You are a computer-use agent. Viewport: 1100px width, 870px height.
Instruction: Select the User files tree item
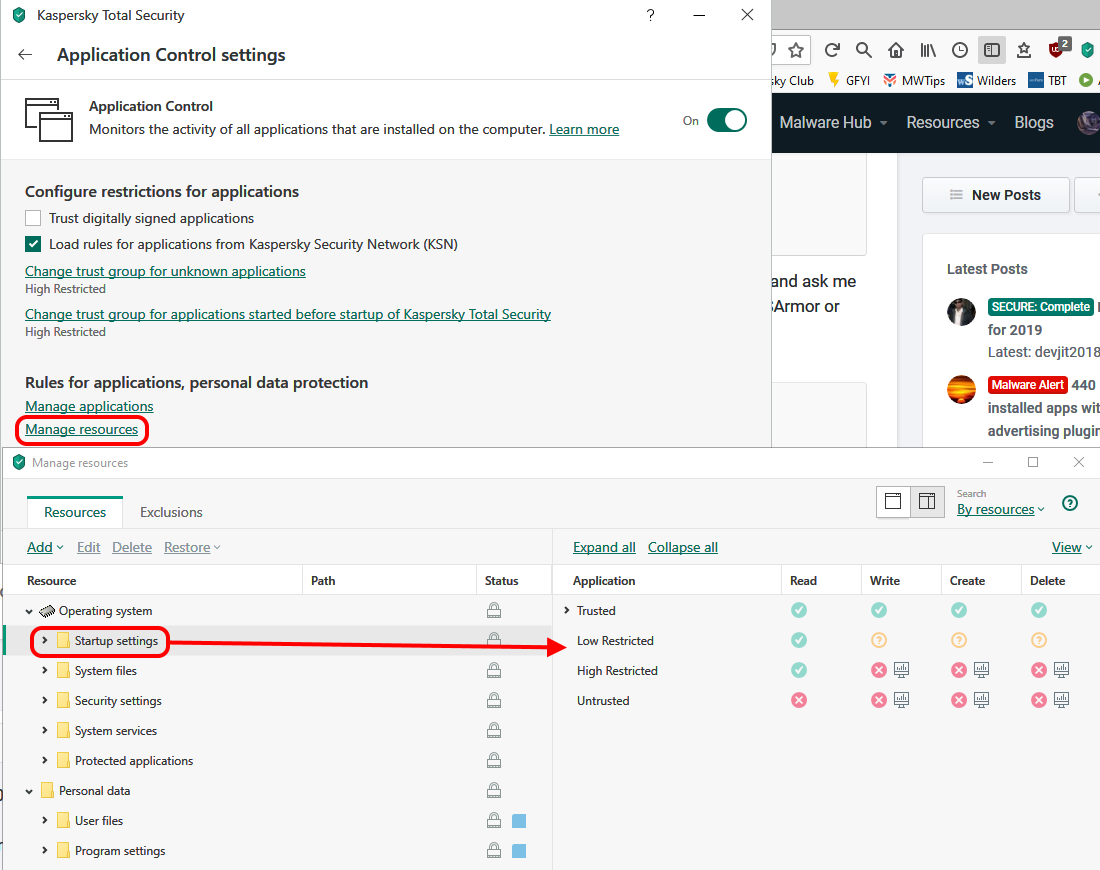point(99,821)
